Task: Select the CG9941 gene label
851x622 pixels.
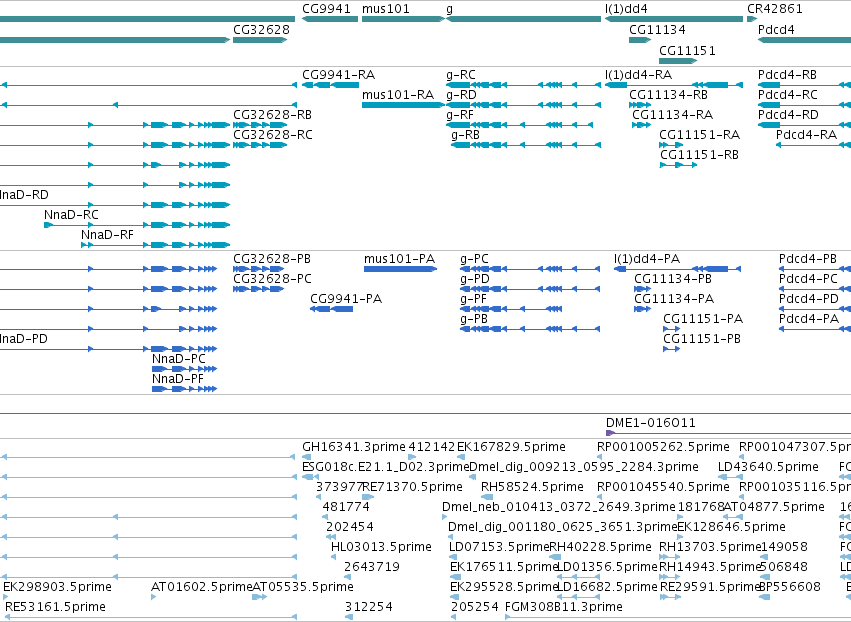Action: [326, 9]
